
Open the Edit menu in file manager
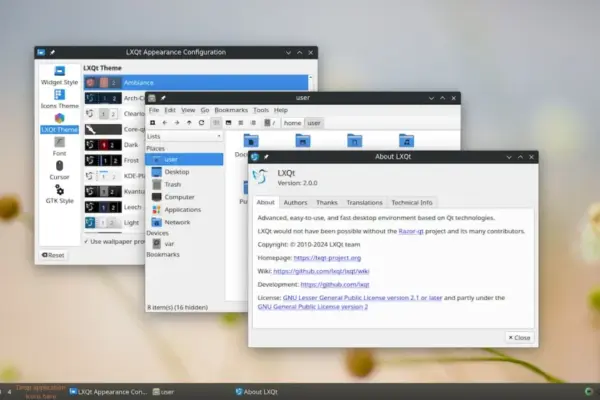coord(170,110)
